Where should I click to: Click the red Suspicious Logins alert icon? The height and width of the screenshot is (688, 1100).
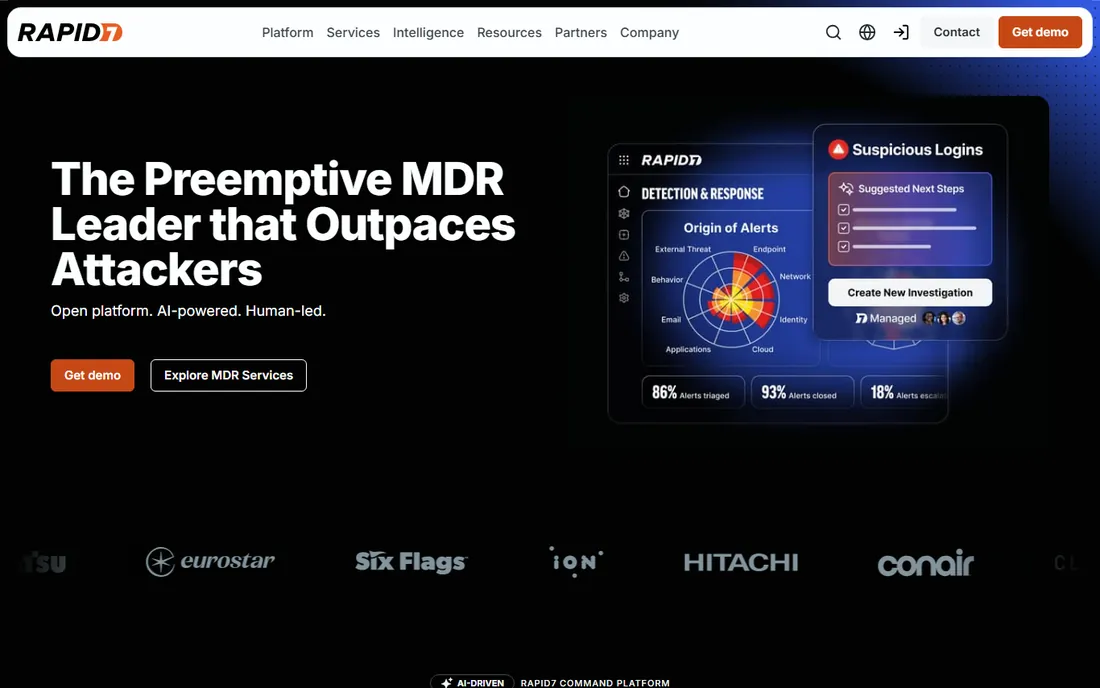pos(838,149)
